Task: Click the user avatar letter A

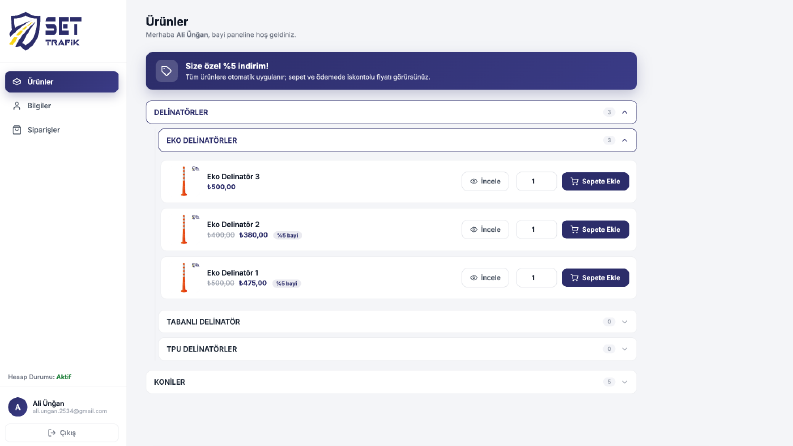Action: coord(18,407)
